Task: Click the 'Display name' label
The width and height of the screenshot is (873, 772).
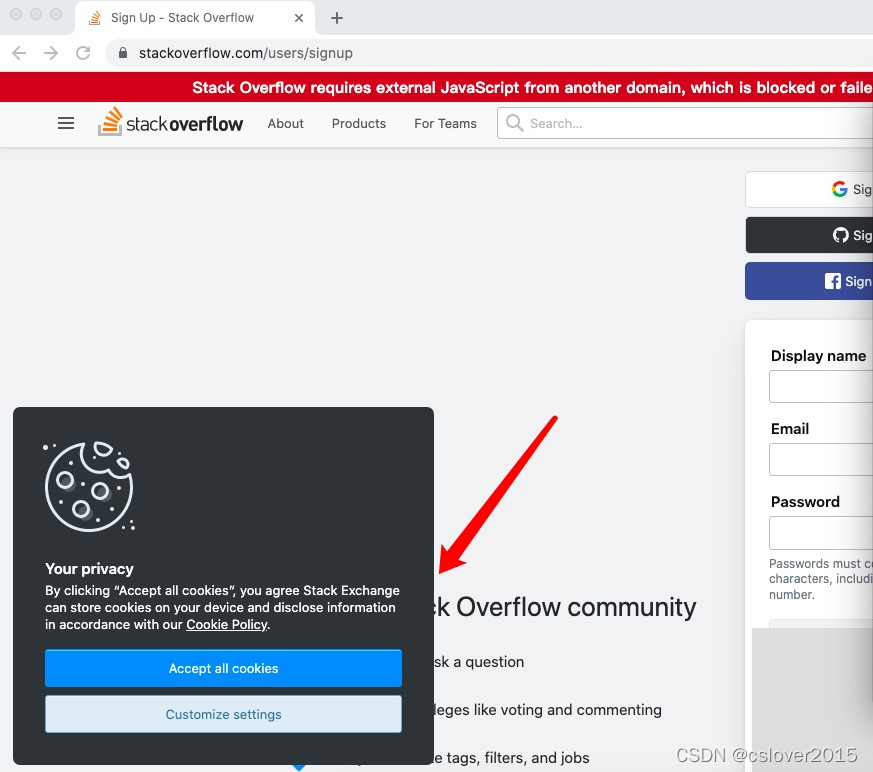Action: click(x=818, y=356)
